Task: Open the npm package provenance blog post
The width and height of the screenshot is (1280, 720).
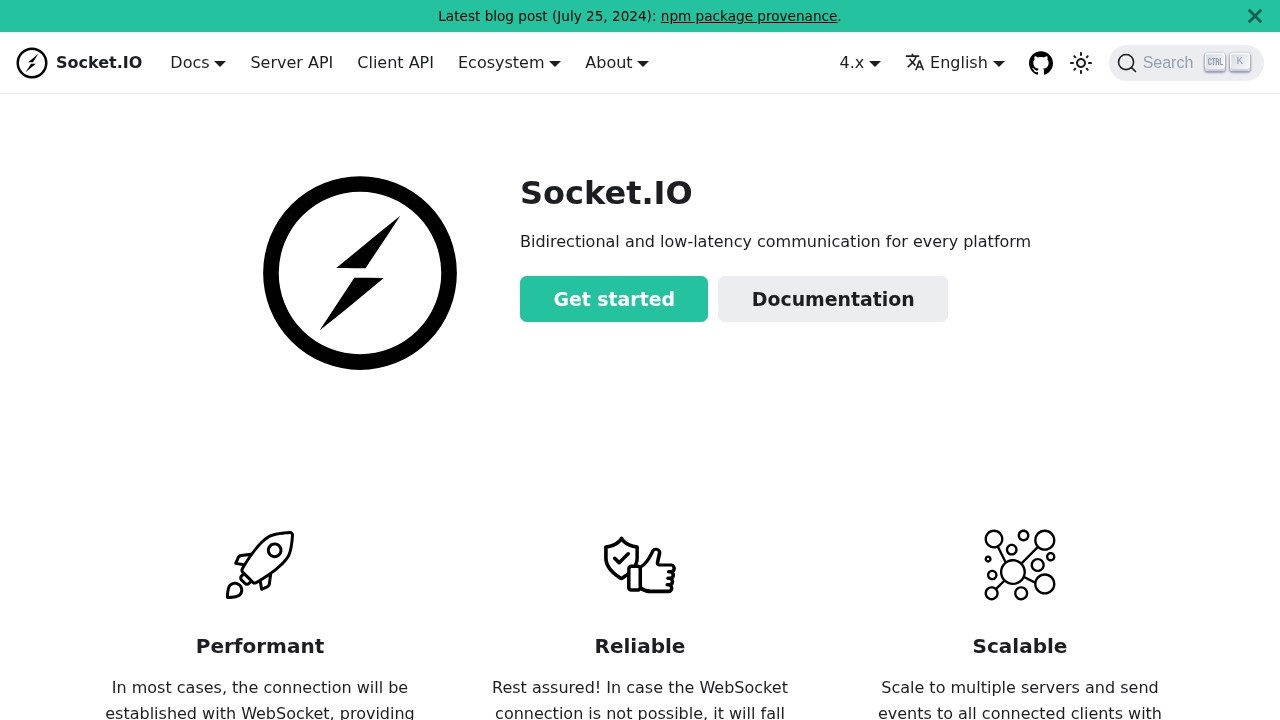Action: [x=748, y=16]
